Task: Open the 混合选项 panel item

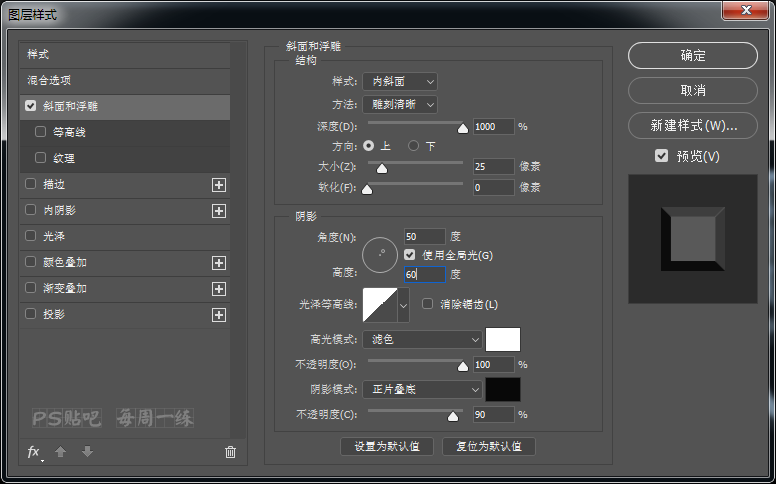Action: tap(125, 80)
